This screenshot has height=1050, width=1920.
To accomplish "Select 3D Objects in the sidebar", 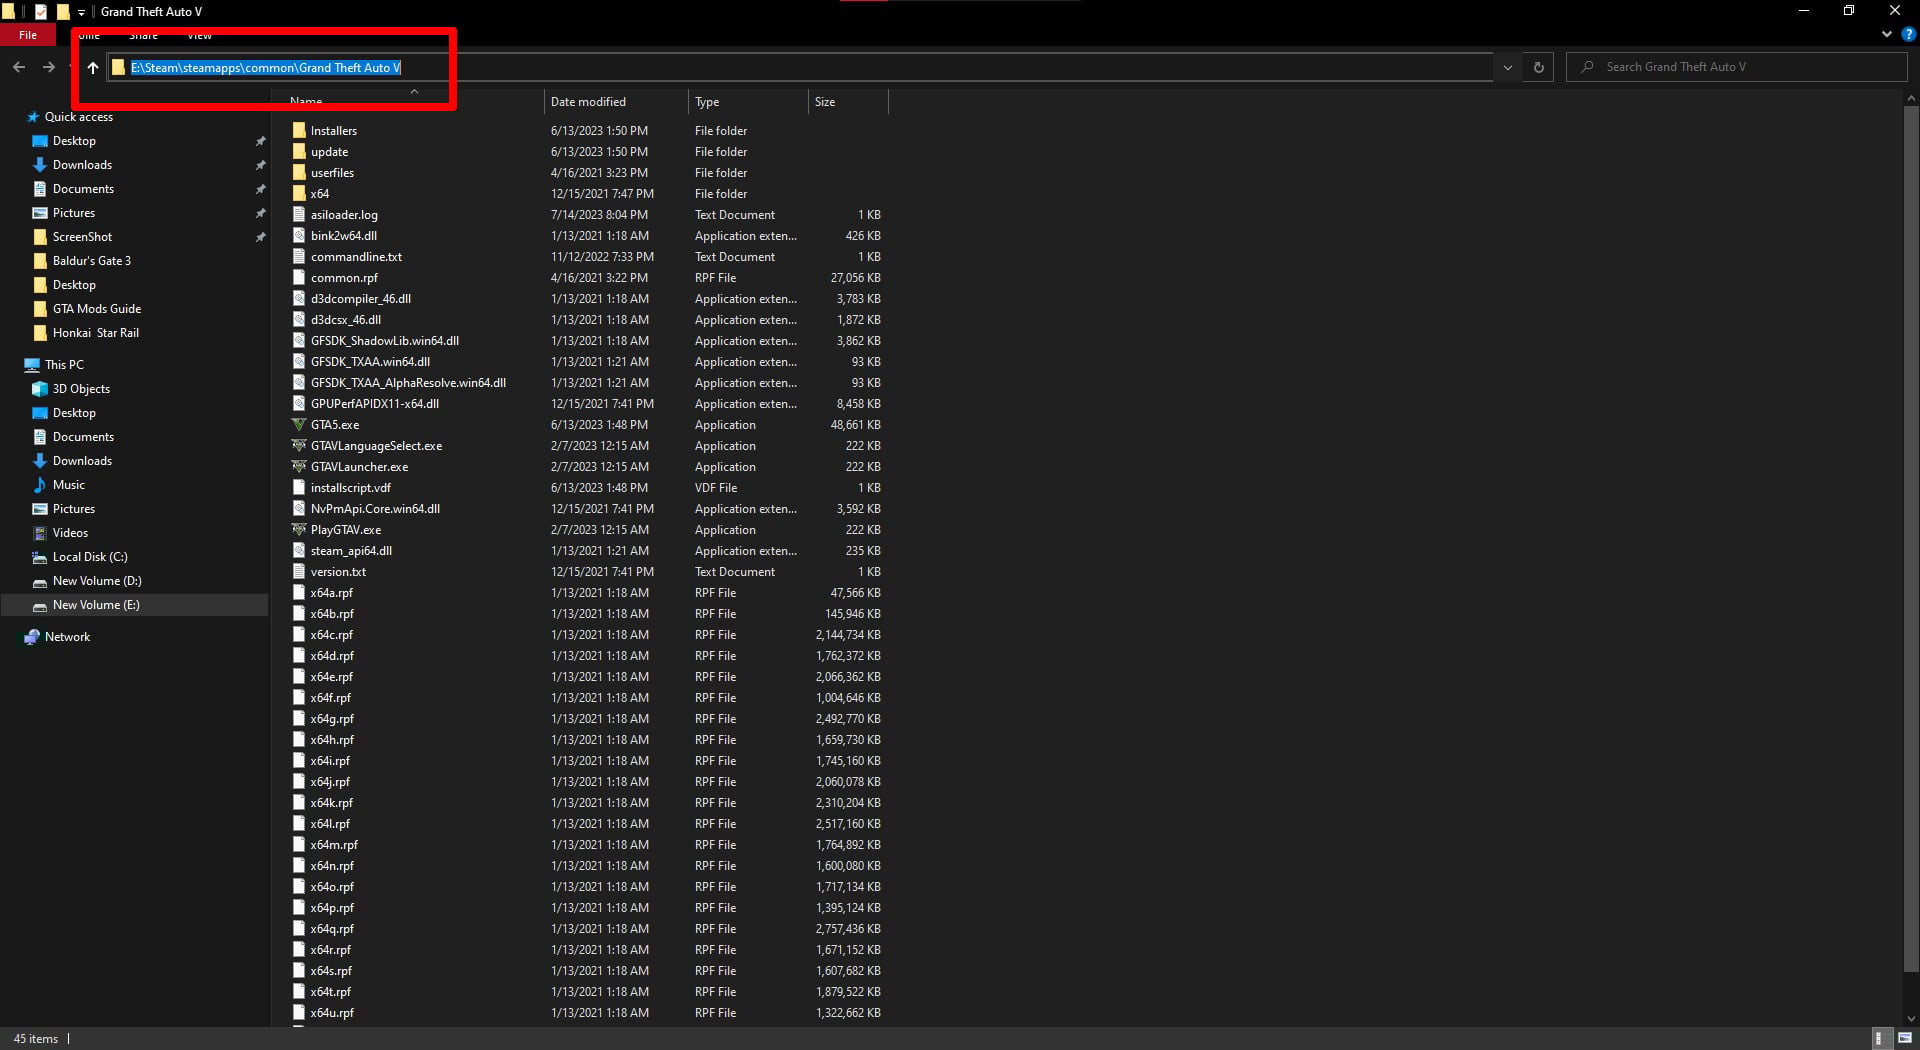I will pyautogui.click(x=81, y=389).
